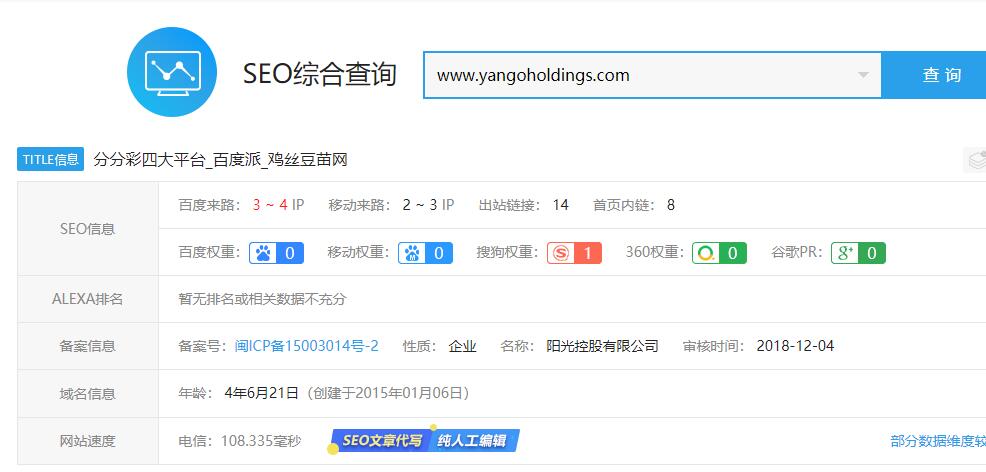Click the 搜狗权重 value 1
The image size is (986, 472).
[x=588, y=253]
